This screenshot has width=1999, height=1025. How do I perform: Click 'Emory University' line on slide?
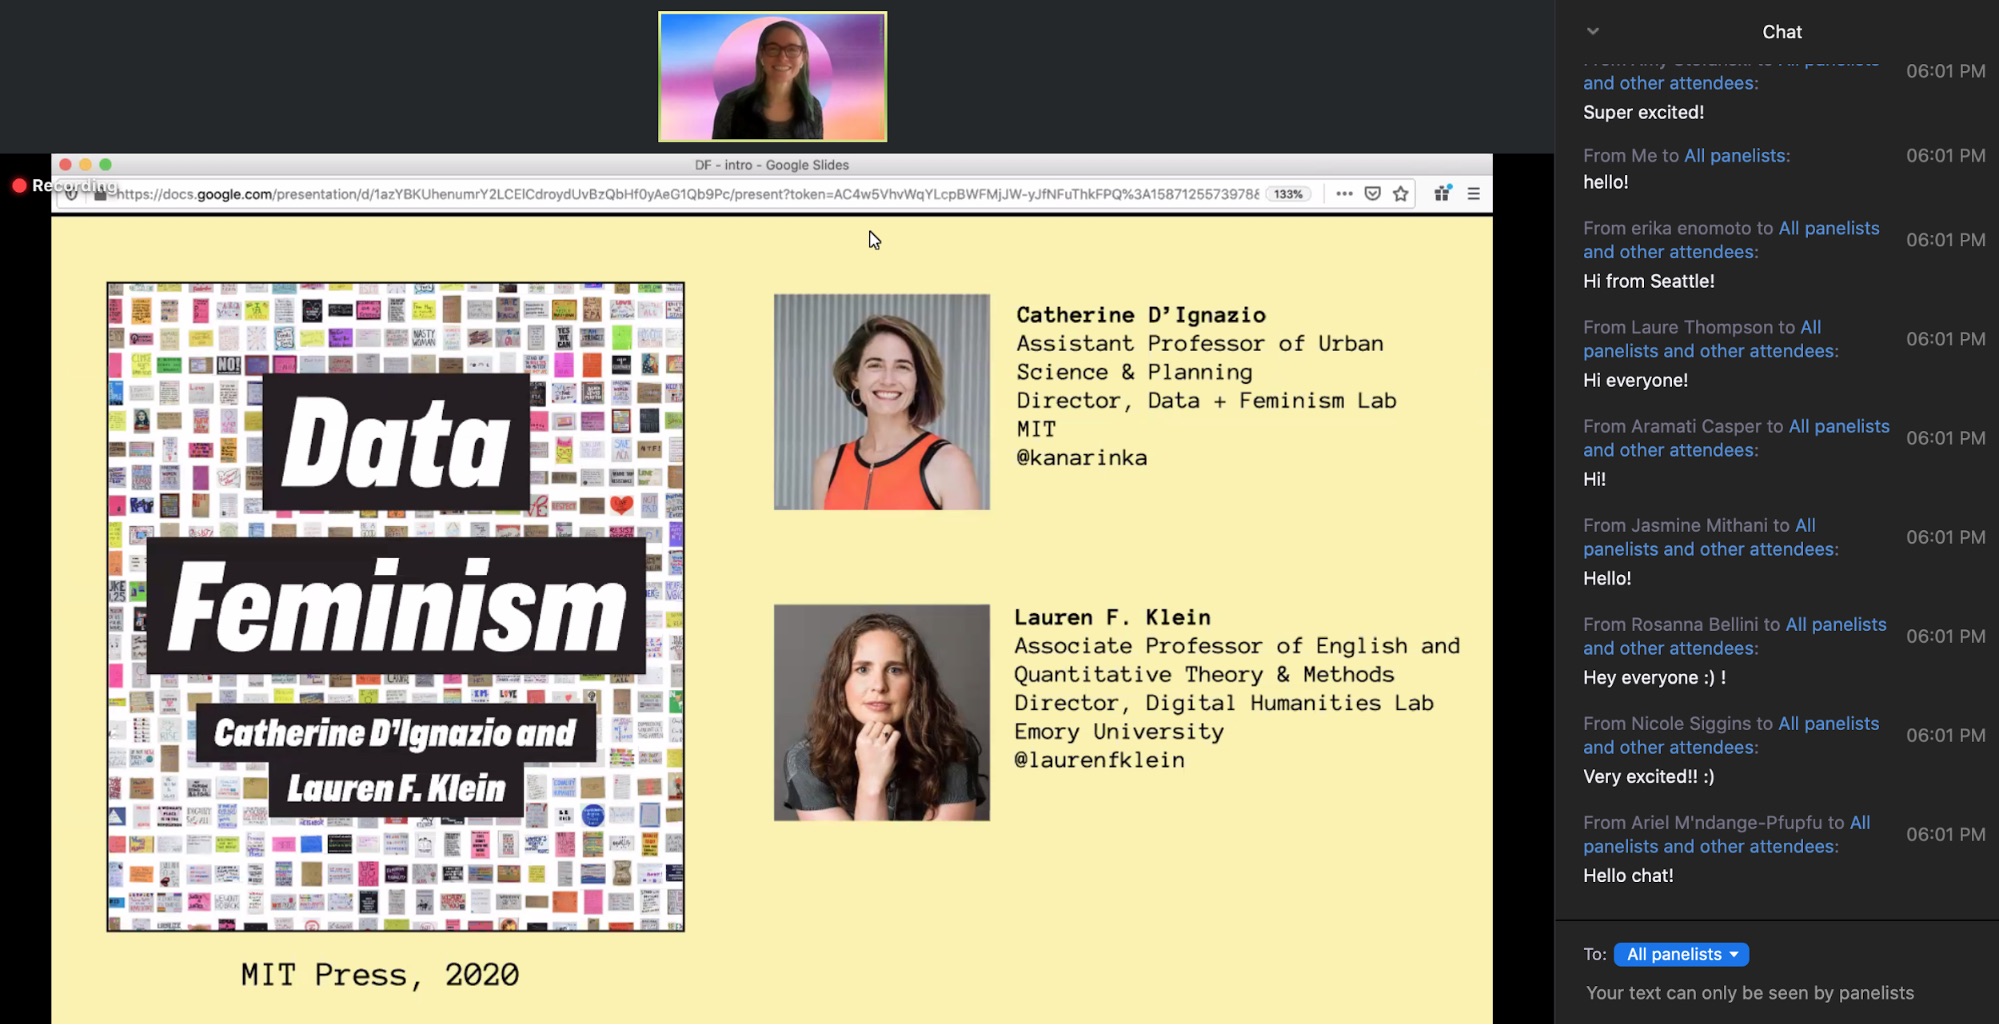coord(1119,732)
